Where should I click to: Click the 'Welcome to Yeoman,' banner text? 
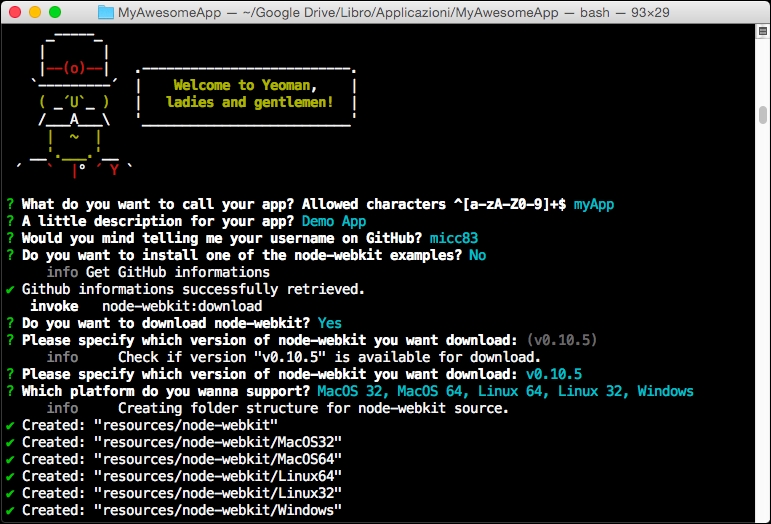(x=245, y=86)
